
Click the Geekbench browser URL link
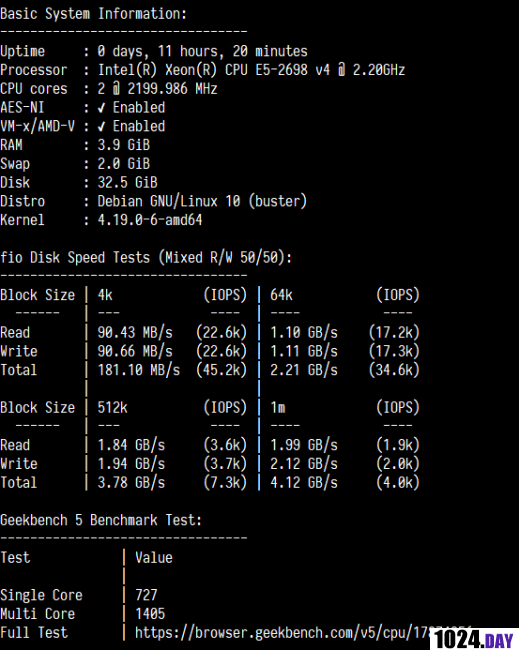pyautogui.click(x=283, y=633)
